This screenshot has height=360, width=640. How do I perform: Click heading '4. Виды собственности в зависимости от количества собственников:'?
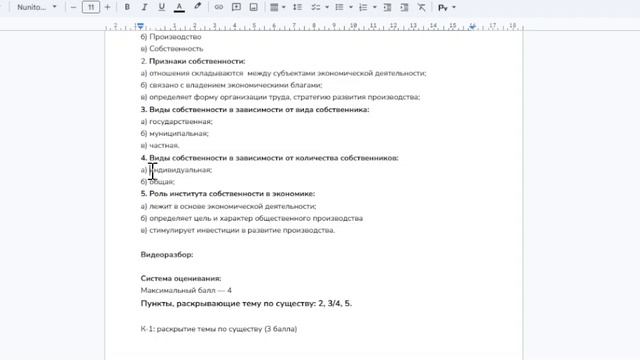(270, 158)
